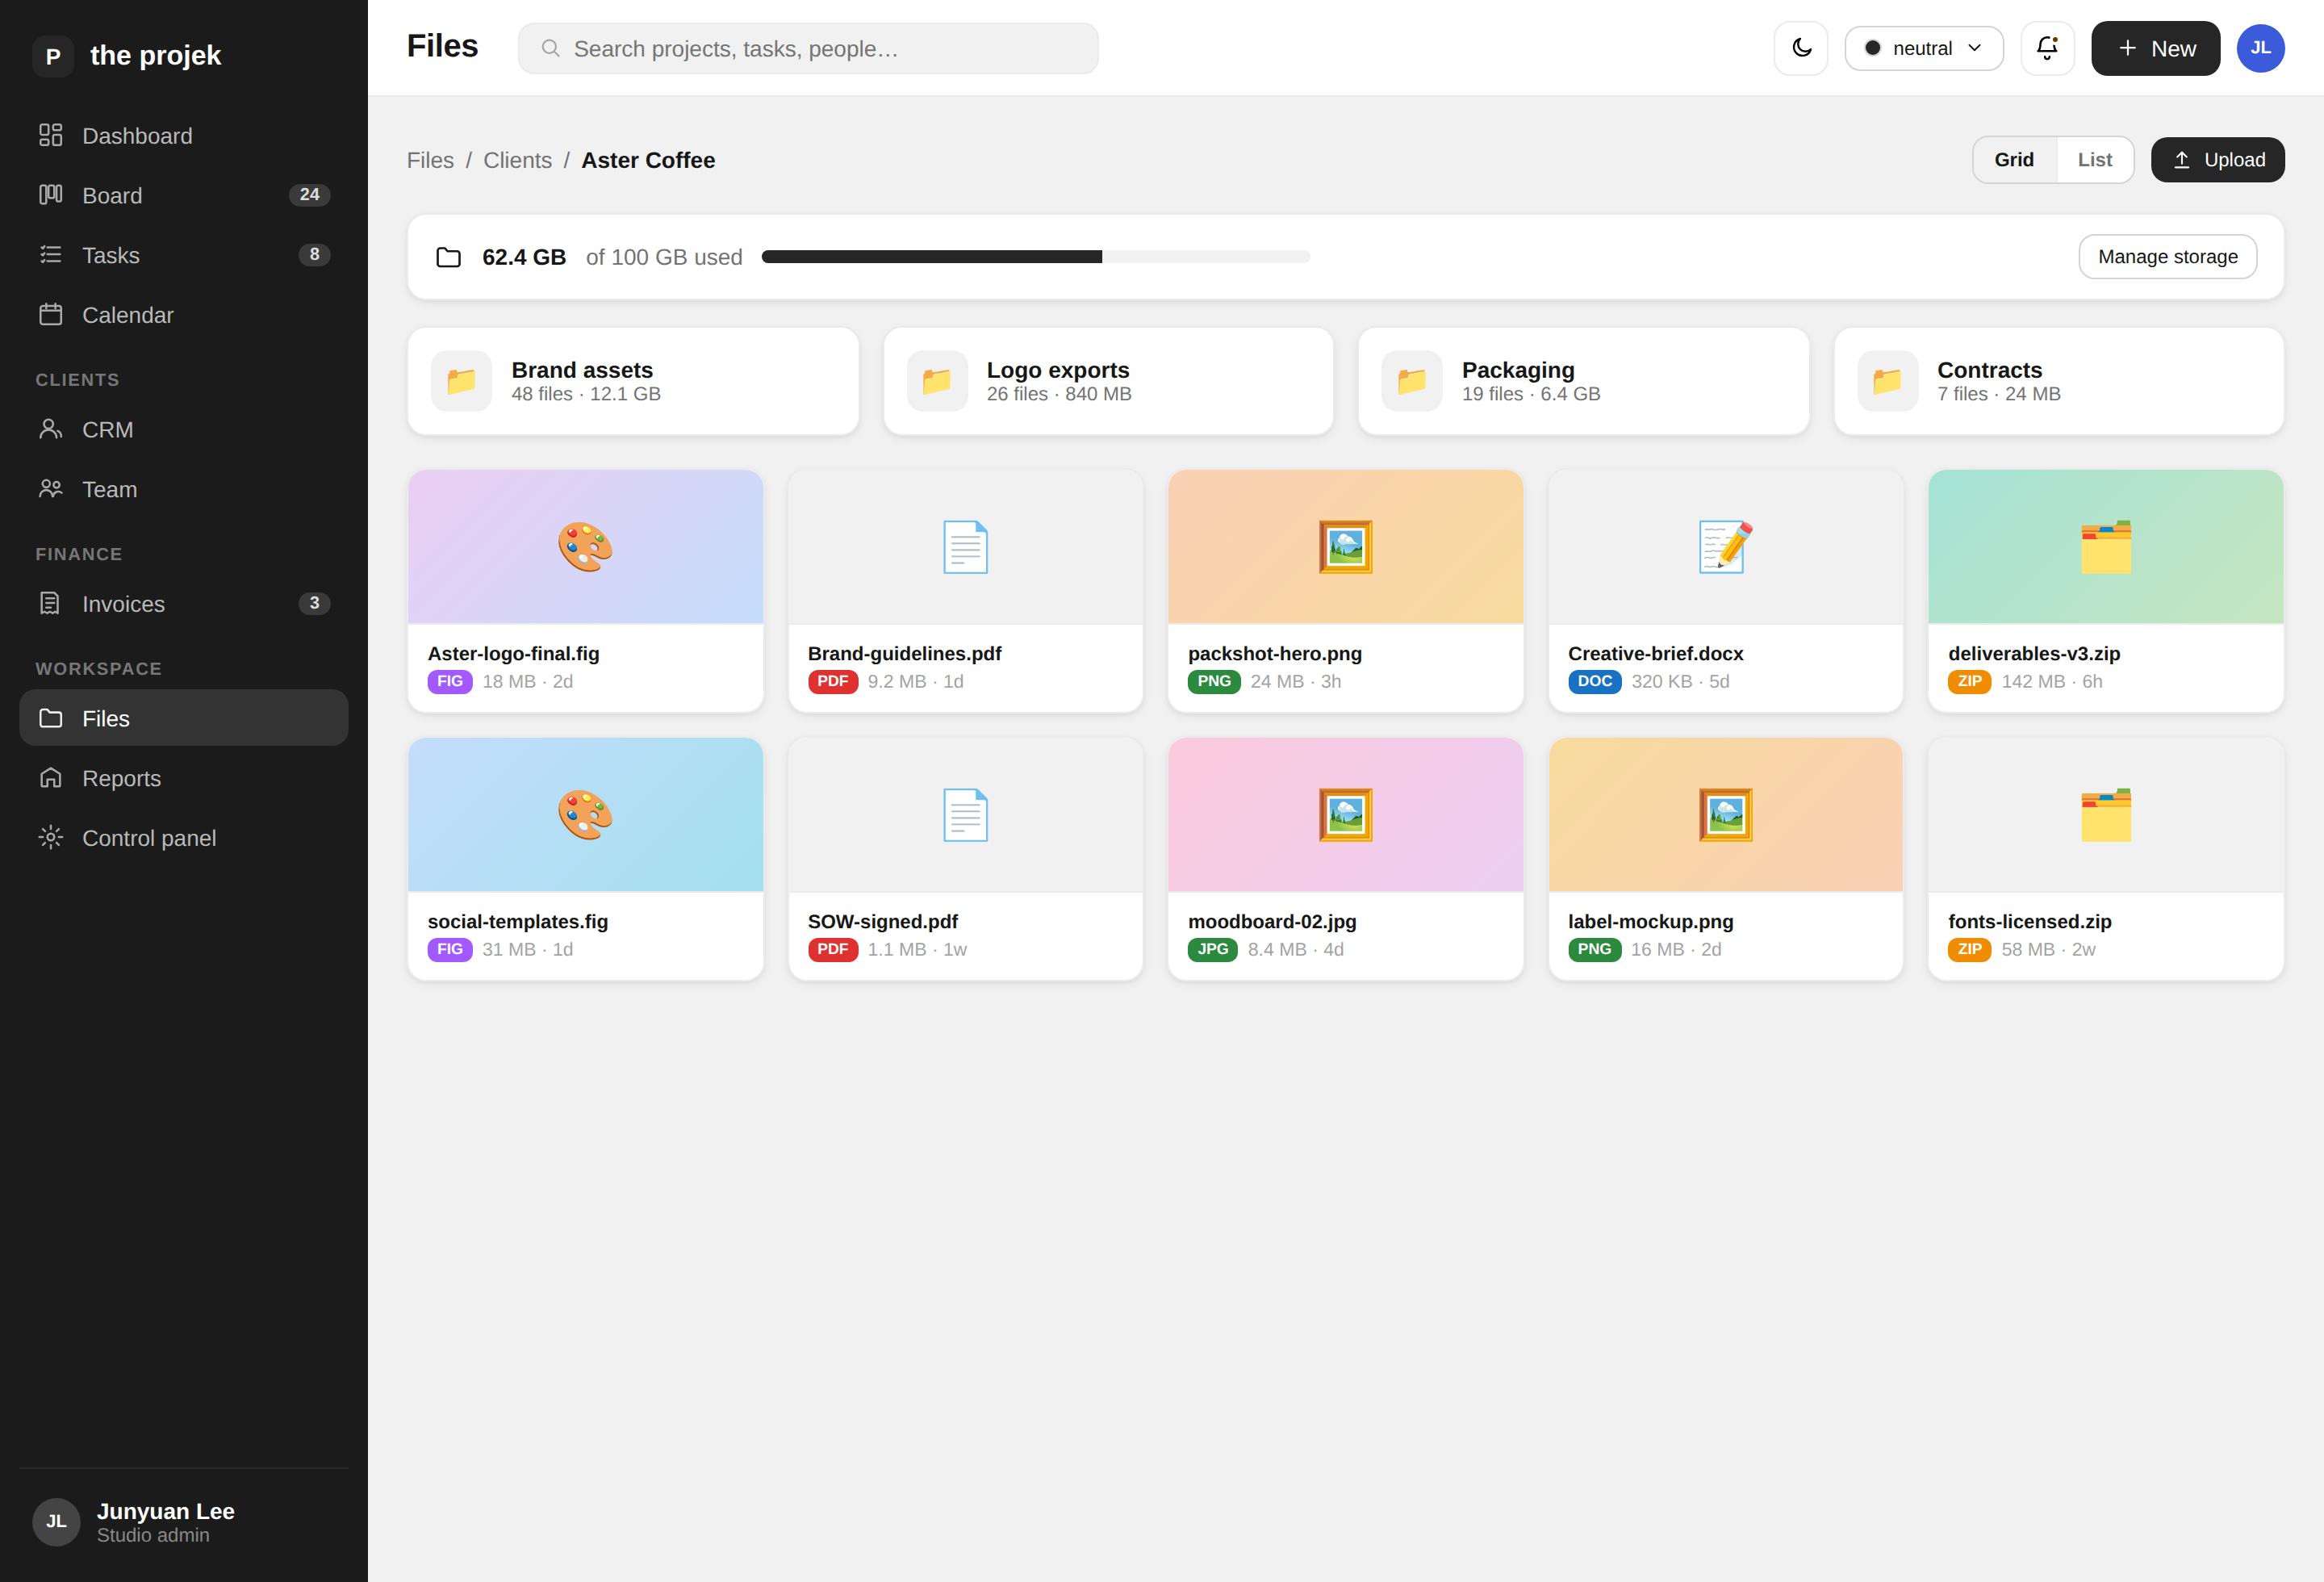This screenshot has height=1582, width=2324.
Task: Open the moodboard-02.jpg thumbnail
Action: pos(1345,815)
